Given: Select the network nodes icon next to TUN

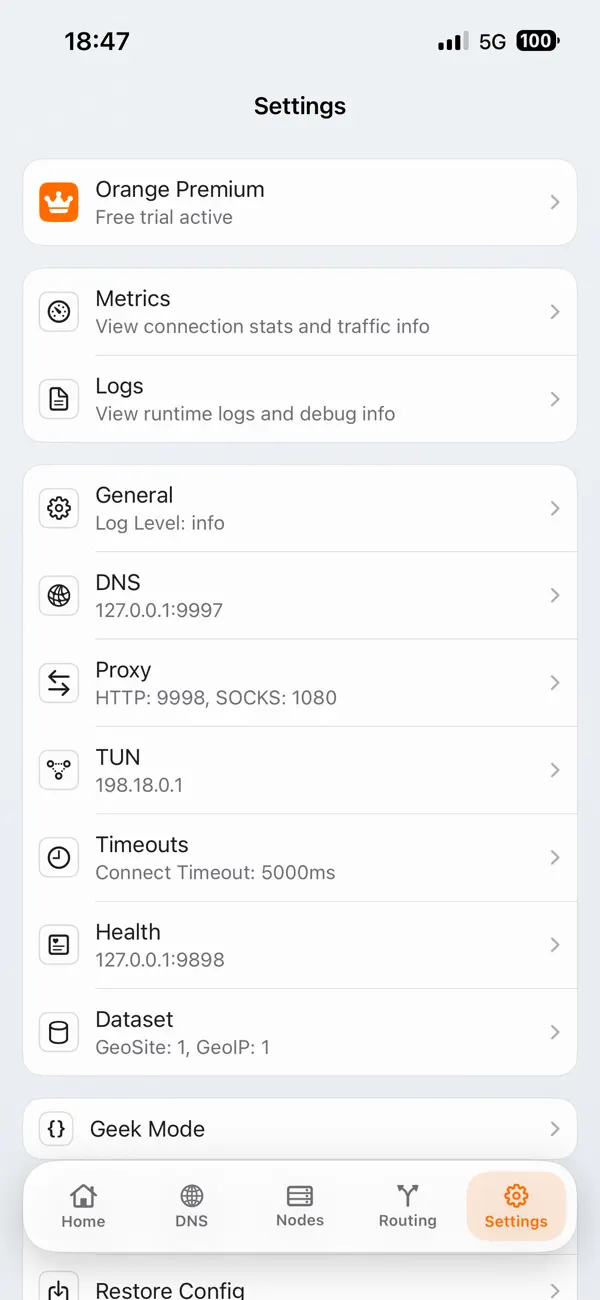Looking at the screenshot, I should tap(59, 770).
